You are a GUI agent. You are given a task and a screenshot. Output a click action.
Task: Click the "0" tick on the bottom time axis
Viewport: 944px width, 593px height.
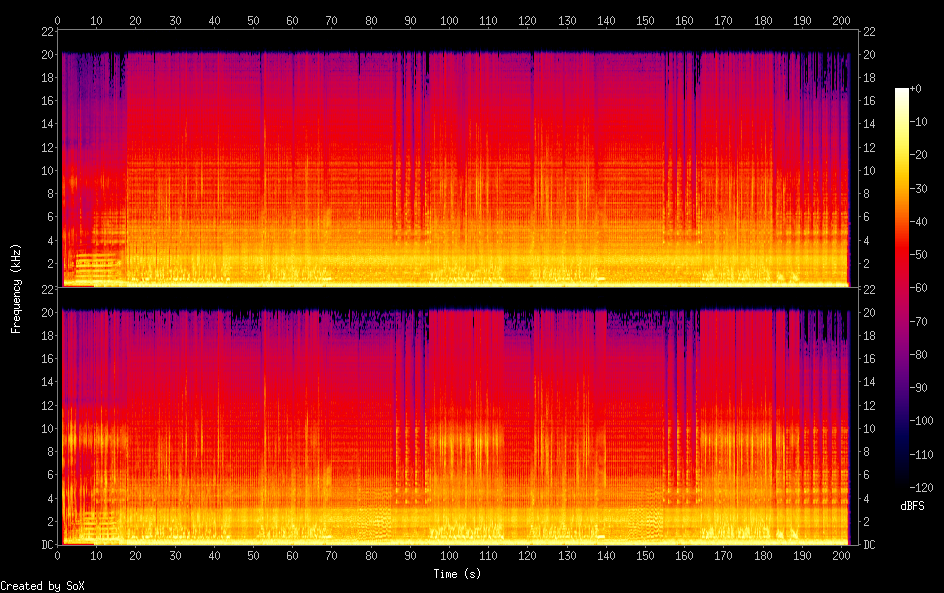[x=57, y=556]
